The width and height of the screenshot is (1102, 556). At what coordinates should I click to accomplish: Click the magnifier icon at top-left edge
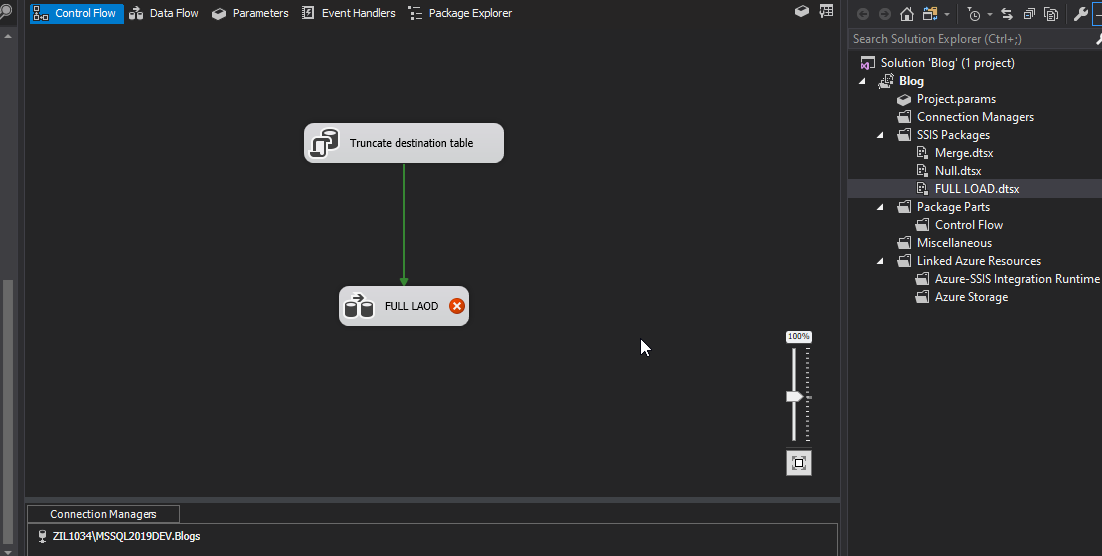[6, 11]
